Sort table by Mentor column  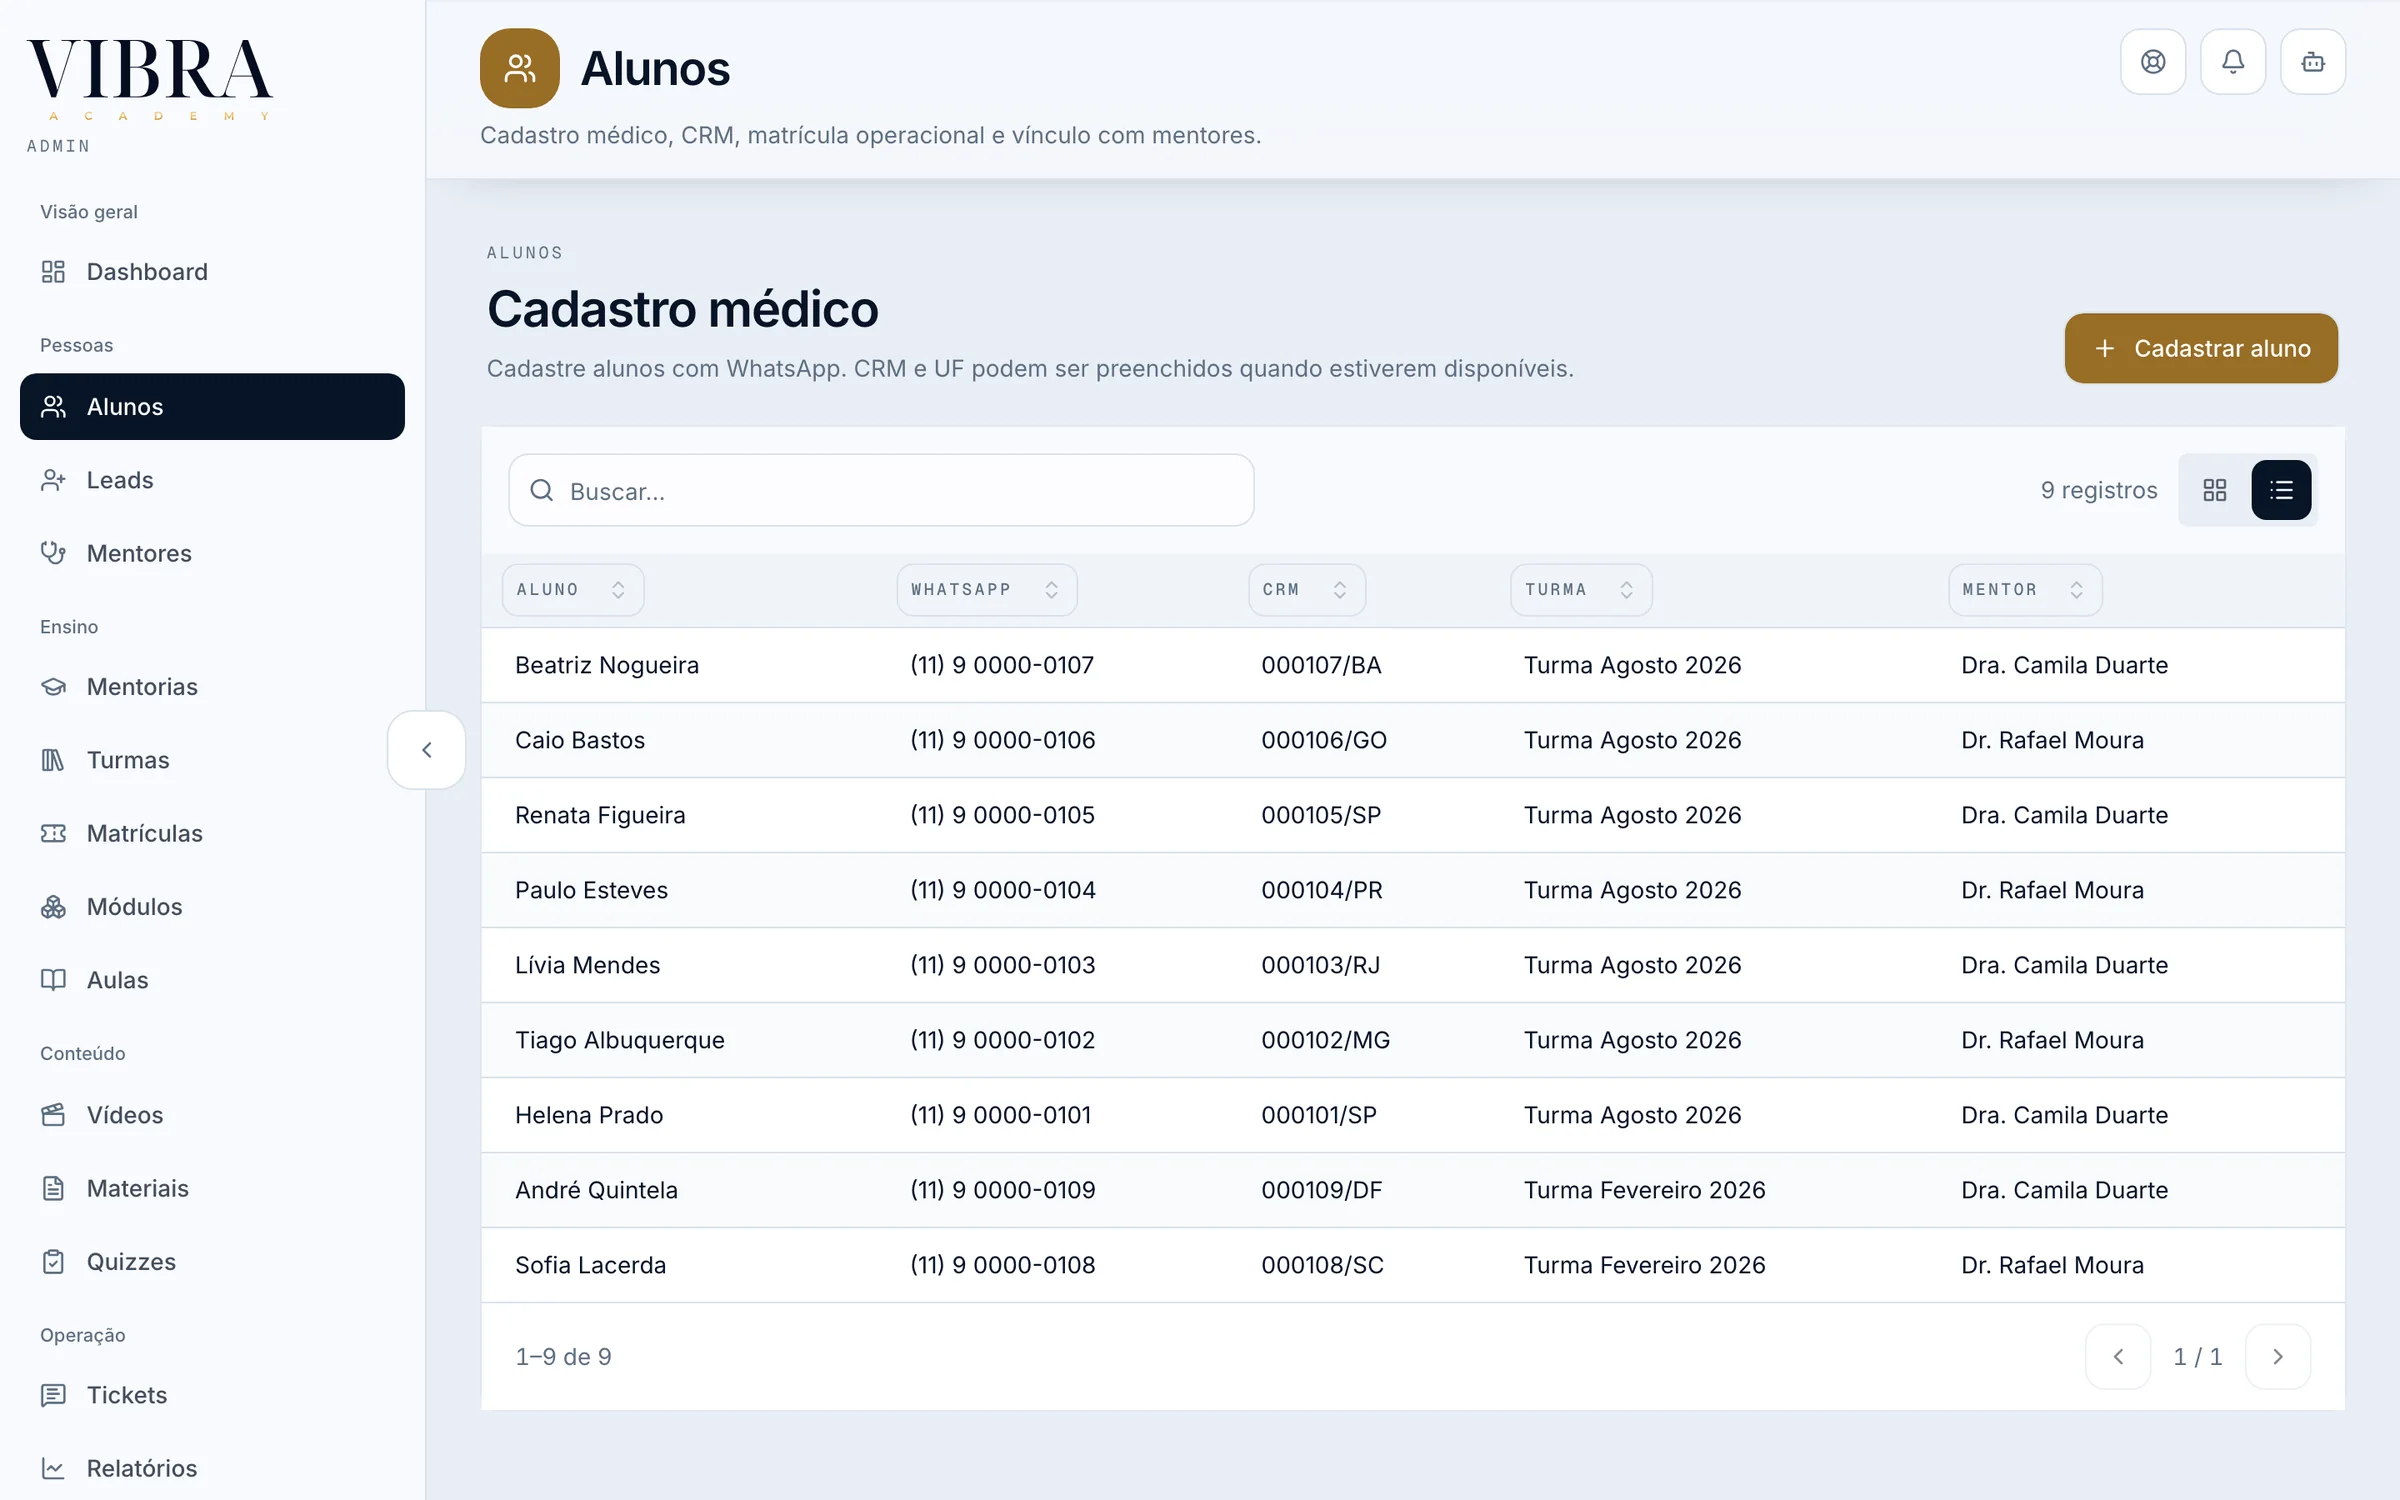click(2024, 590)
